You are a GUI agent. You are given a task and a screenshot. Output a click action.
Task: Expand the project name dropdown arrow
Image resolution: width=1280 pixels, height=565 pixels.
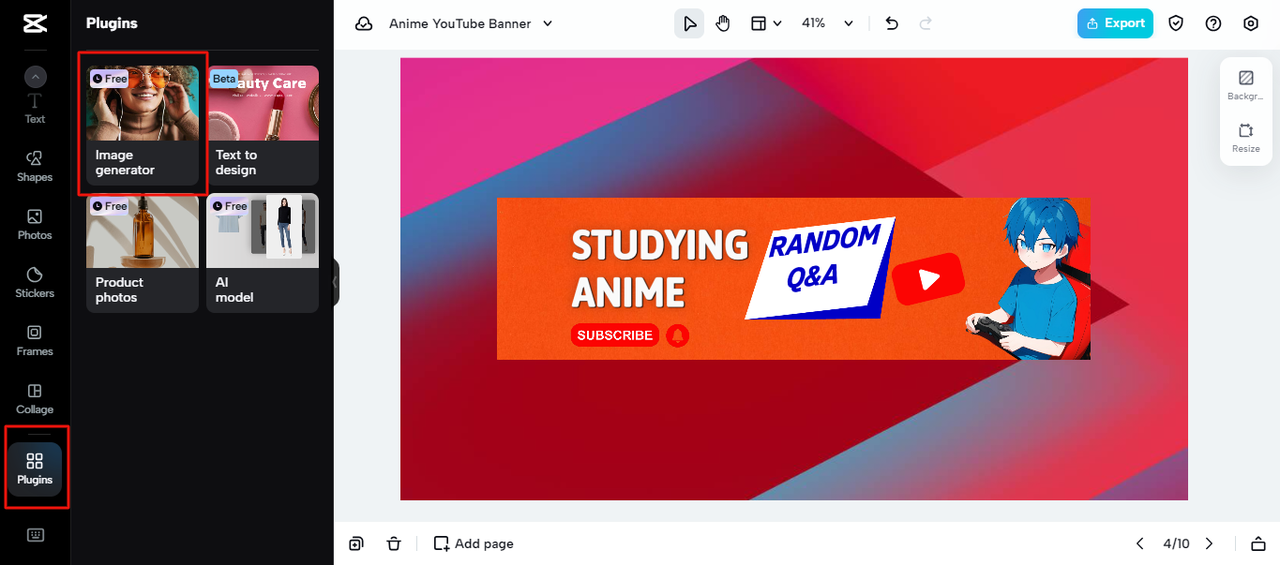547,24
